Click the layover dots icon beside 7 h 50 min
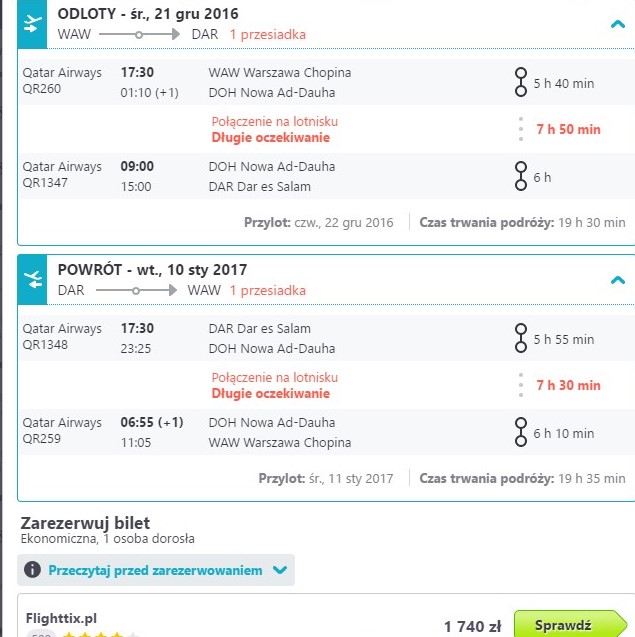 click(521, 129)
